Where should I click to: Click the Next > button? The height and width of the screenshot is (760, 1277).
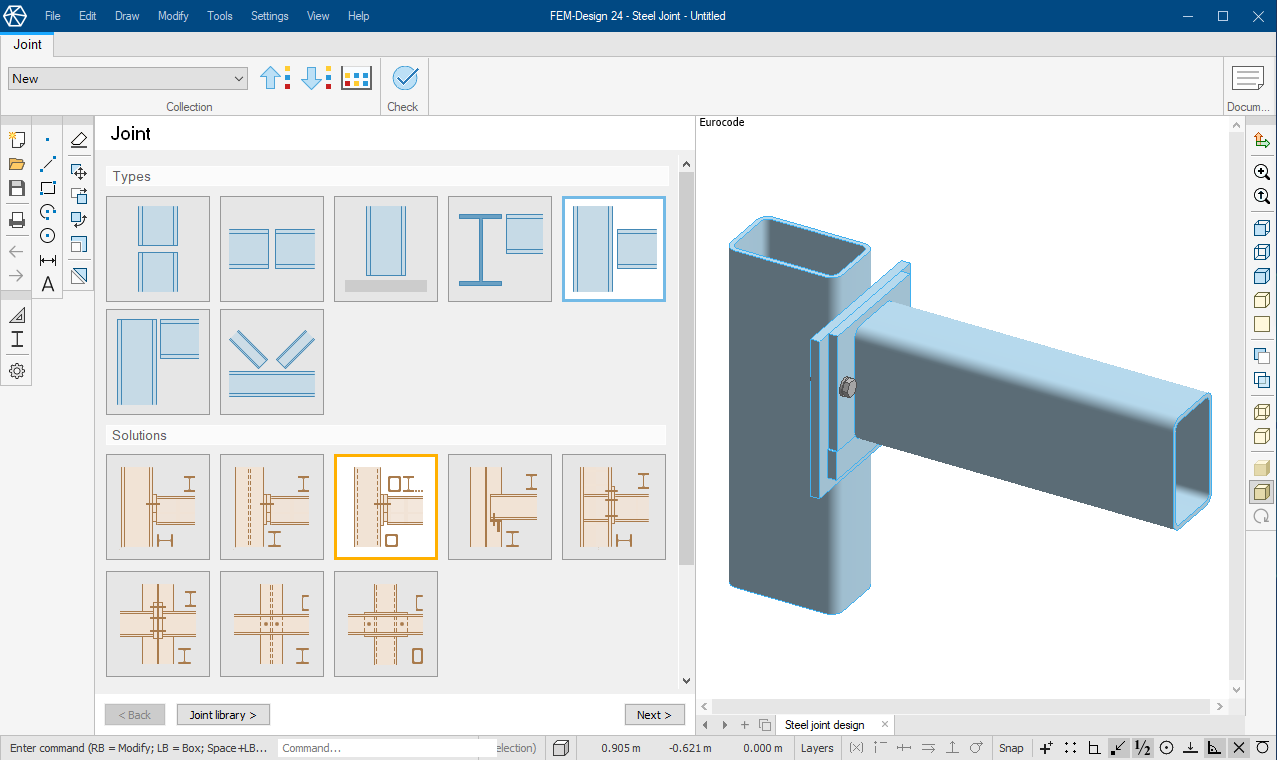[654, 715]
